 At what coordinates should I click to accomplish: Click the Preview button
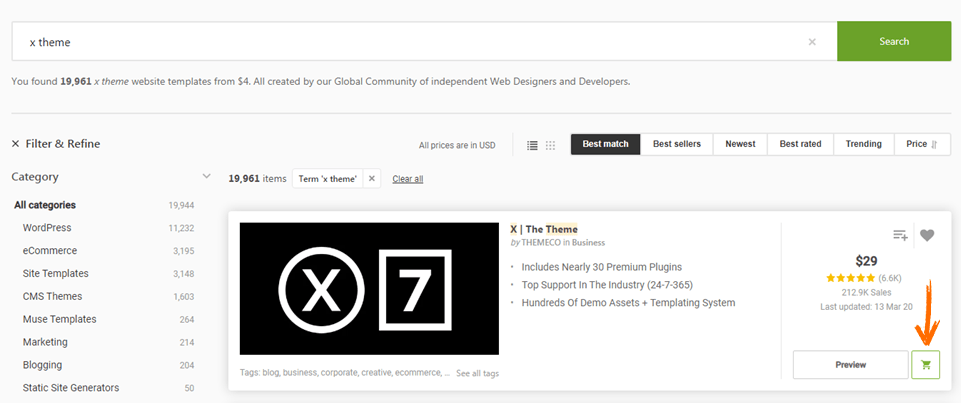click(x=851, y=364)
